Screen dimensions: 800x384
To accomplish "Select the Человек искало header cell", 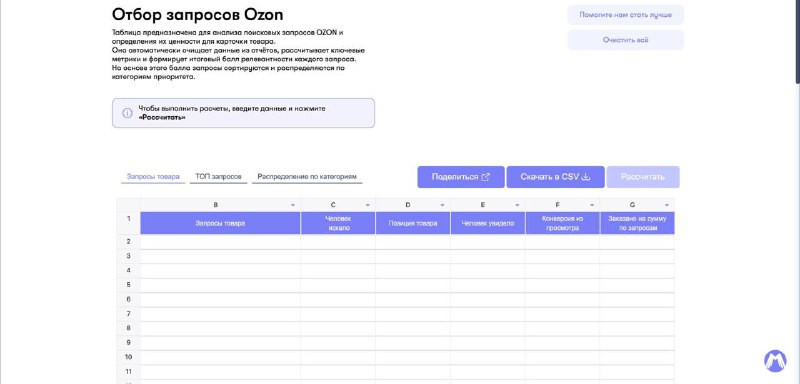I will click(338, 223).
